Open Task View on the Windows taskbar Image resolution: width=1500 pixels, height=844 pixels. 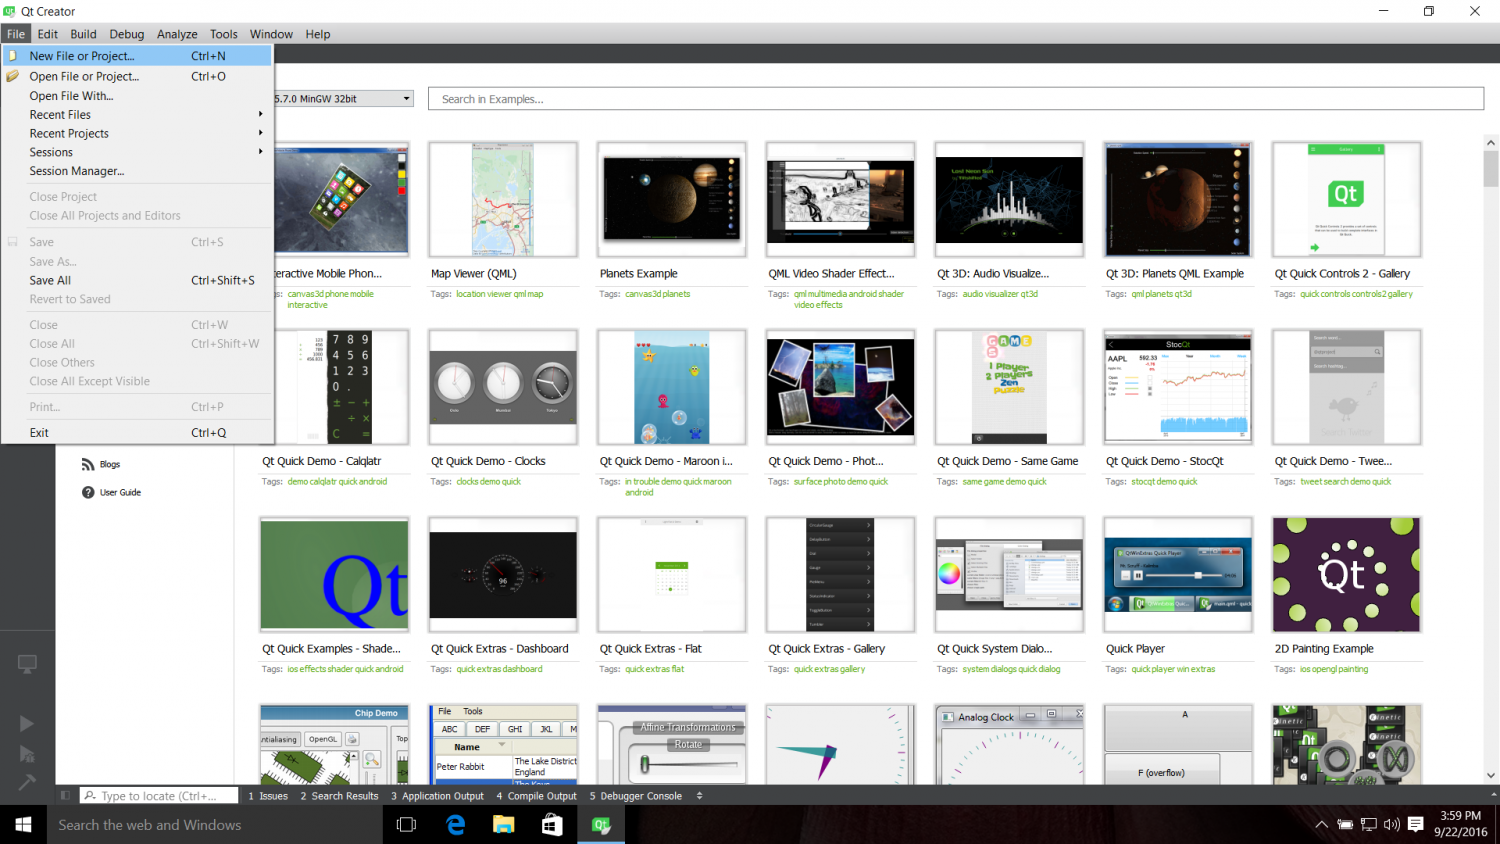click(x=406, y=825)
